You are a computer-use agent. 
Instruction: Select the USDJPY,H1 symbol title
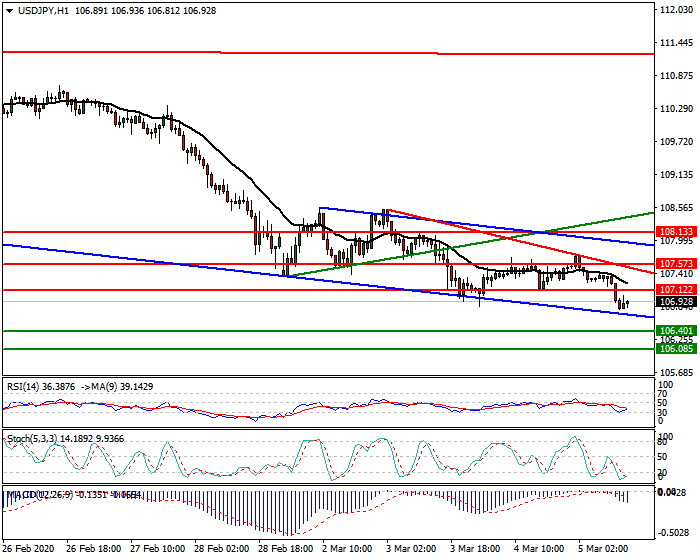[43, 11]
